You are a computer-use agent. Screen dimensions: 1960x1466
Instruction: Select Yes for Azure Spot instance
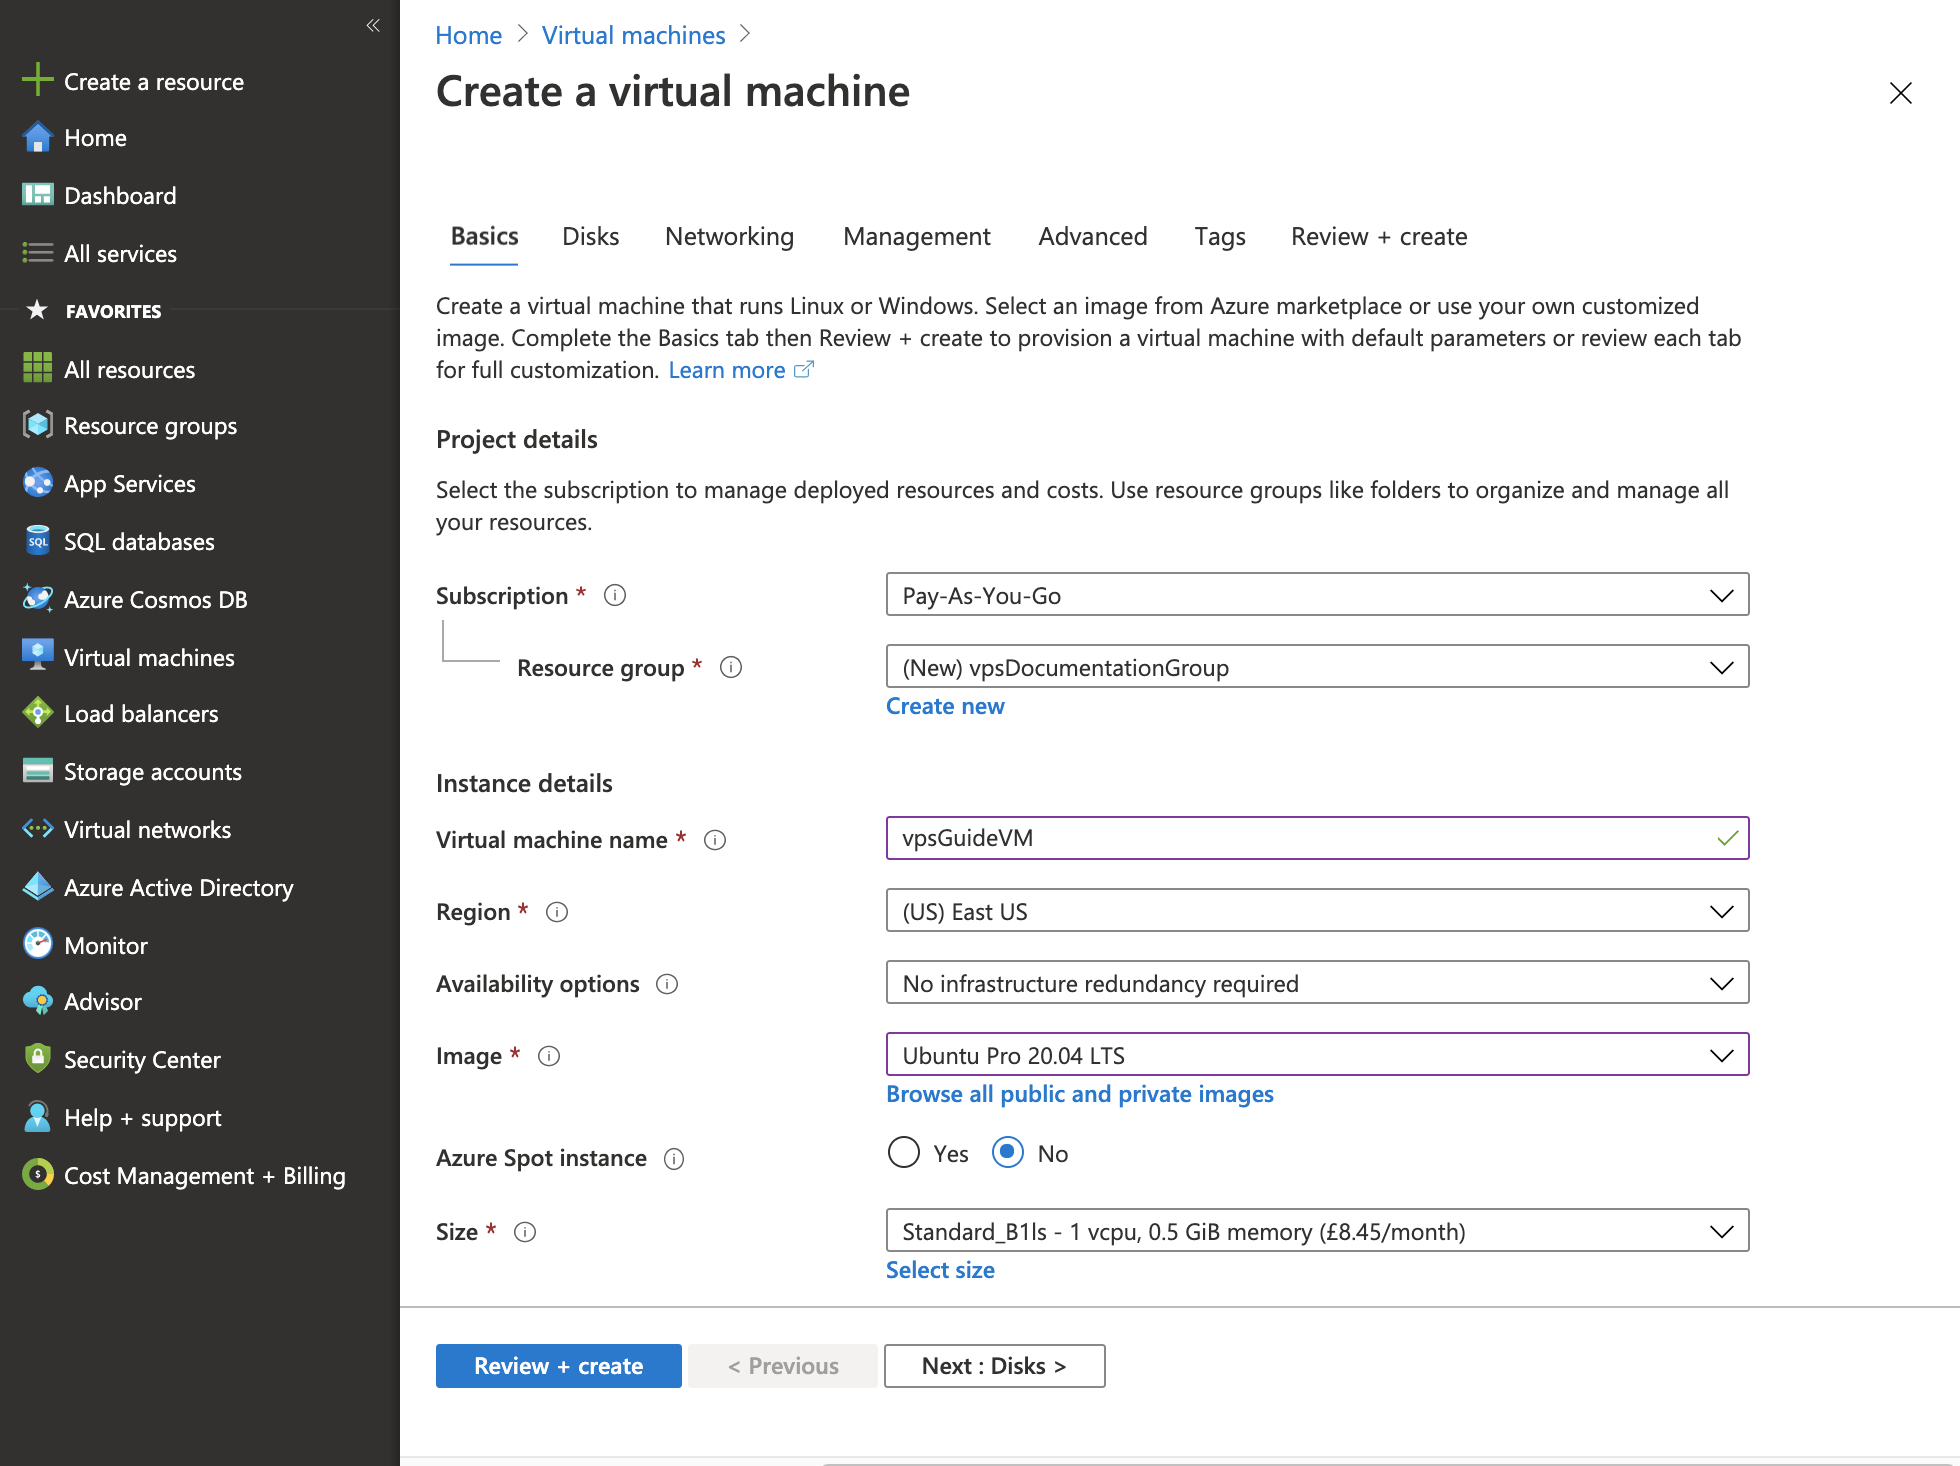(904, 1153)
